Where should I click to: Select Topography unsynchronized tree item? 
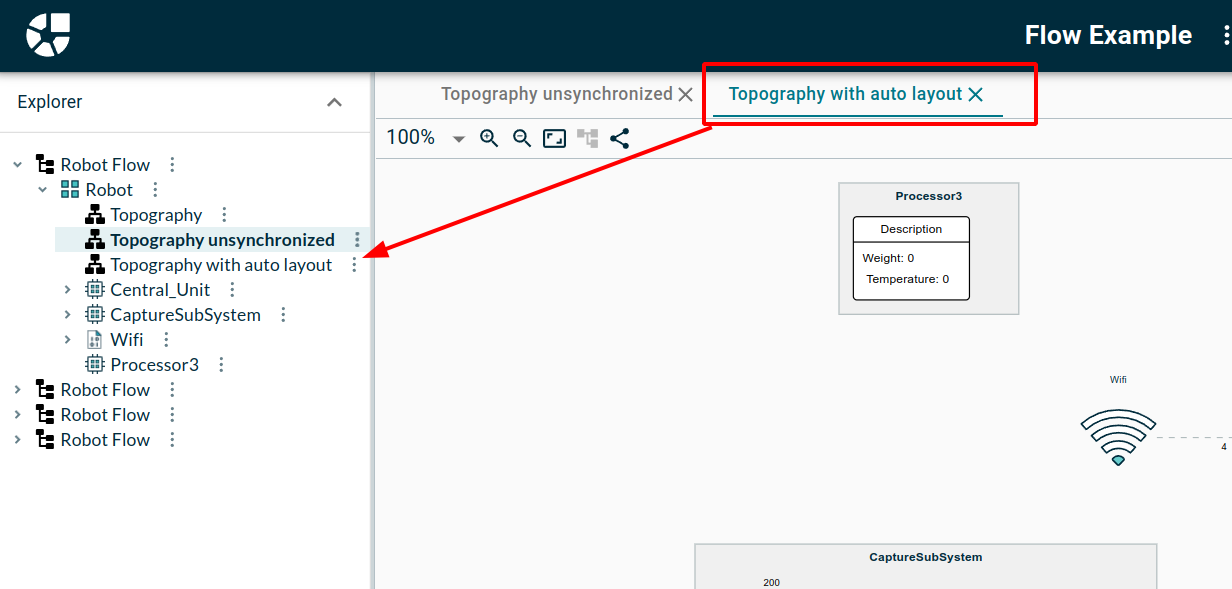pyautogui.click(x=223, y=240)
